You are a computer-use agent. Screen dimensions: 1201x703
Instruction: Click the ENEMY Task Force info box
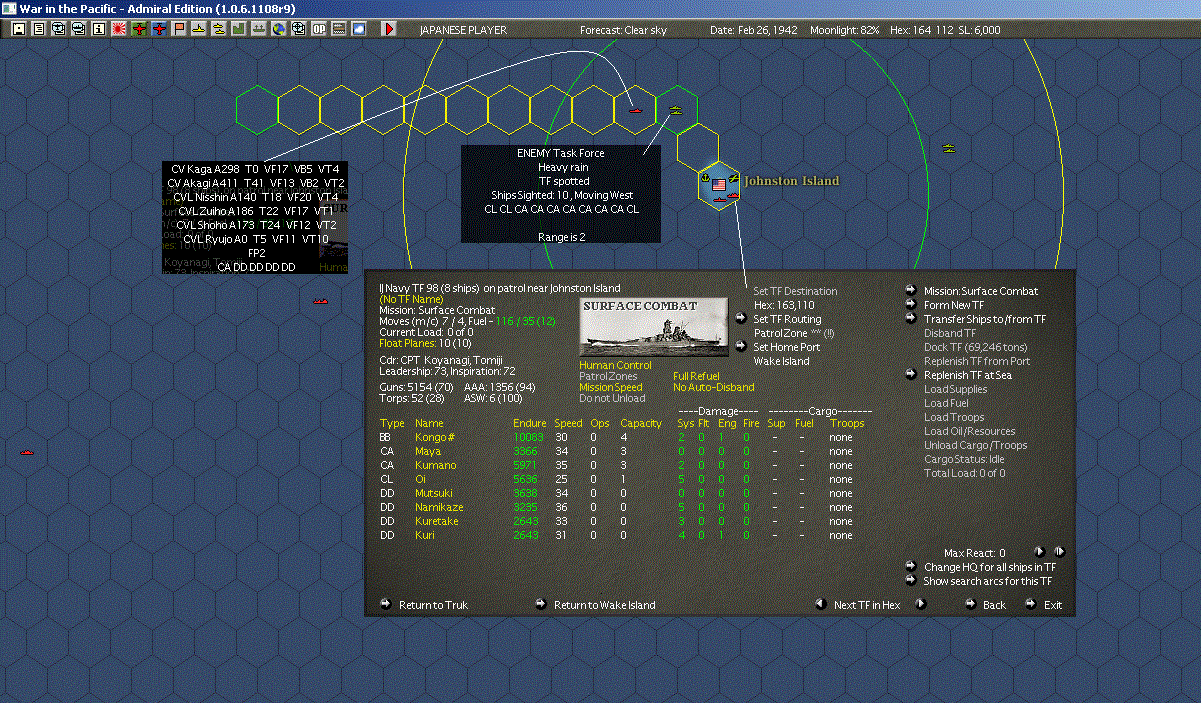click(560, 193)
